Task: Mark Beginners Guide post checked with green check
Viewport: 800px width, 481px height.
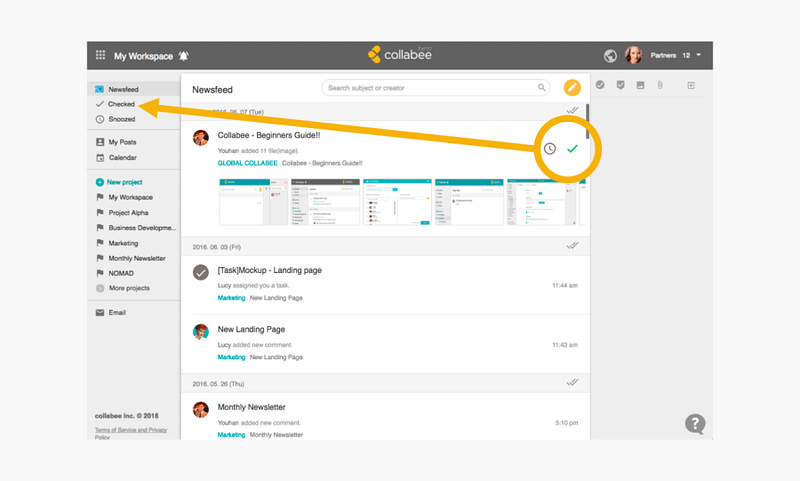Action: tap(572, 148)
